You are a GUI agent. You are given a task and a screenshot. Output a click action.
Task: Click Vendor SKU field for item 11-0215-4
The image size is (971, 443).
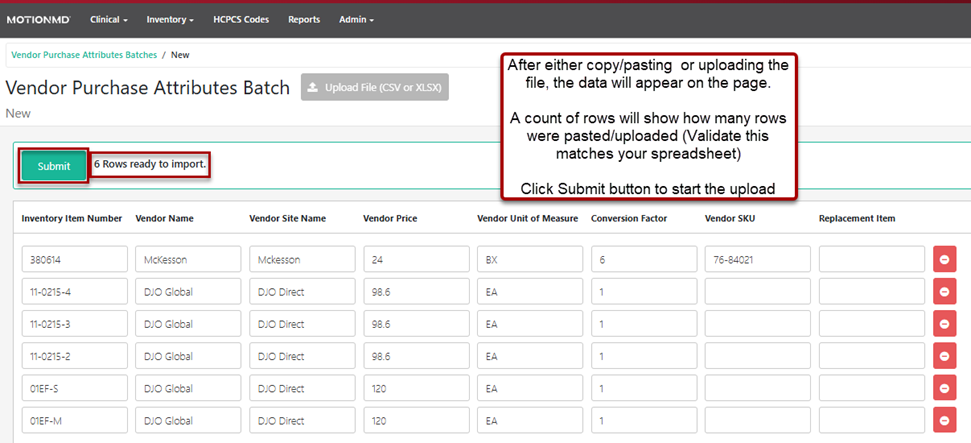pyautogui.click(x=758, y=292)
